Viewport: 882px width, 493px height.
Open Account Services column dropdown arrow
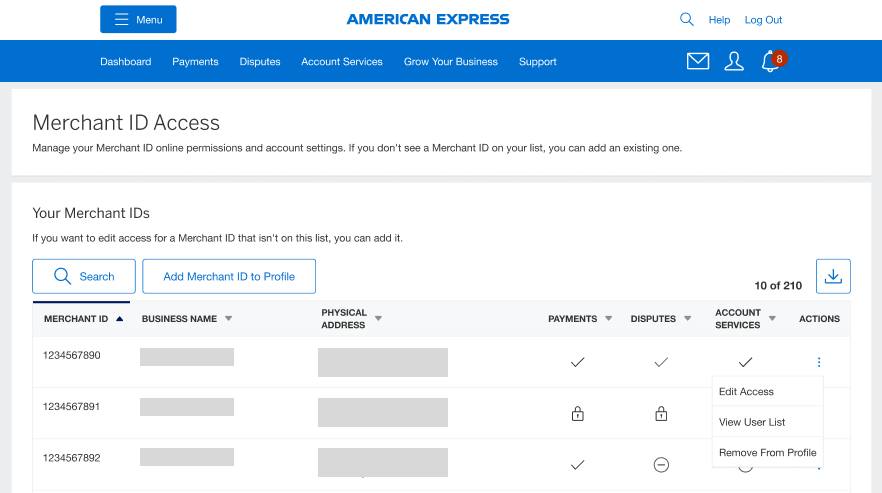tap(772, 319)
